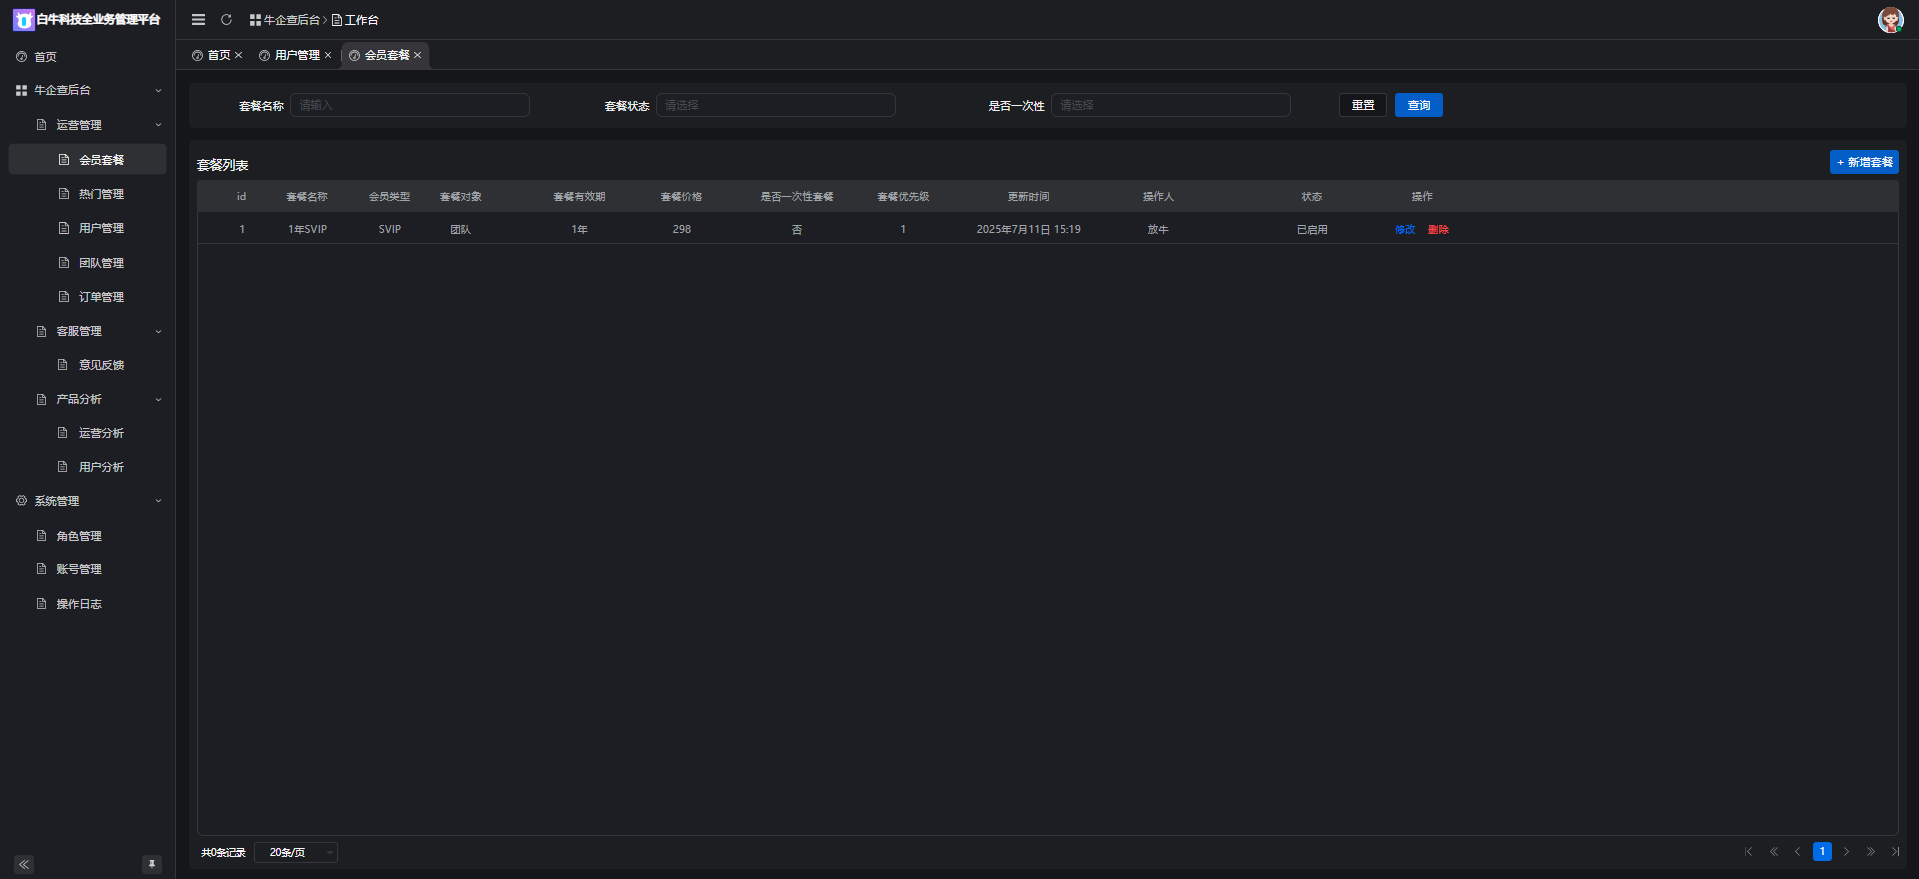This screenshot has height=879, width=1919.
Task: Click 删除 link for 1年SVIP row
Action: 1438,229
